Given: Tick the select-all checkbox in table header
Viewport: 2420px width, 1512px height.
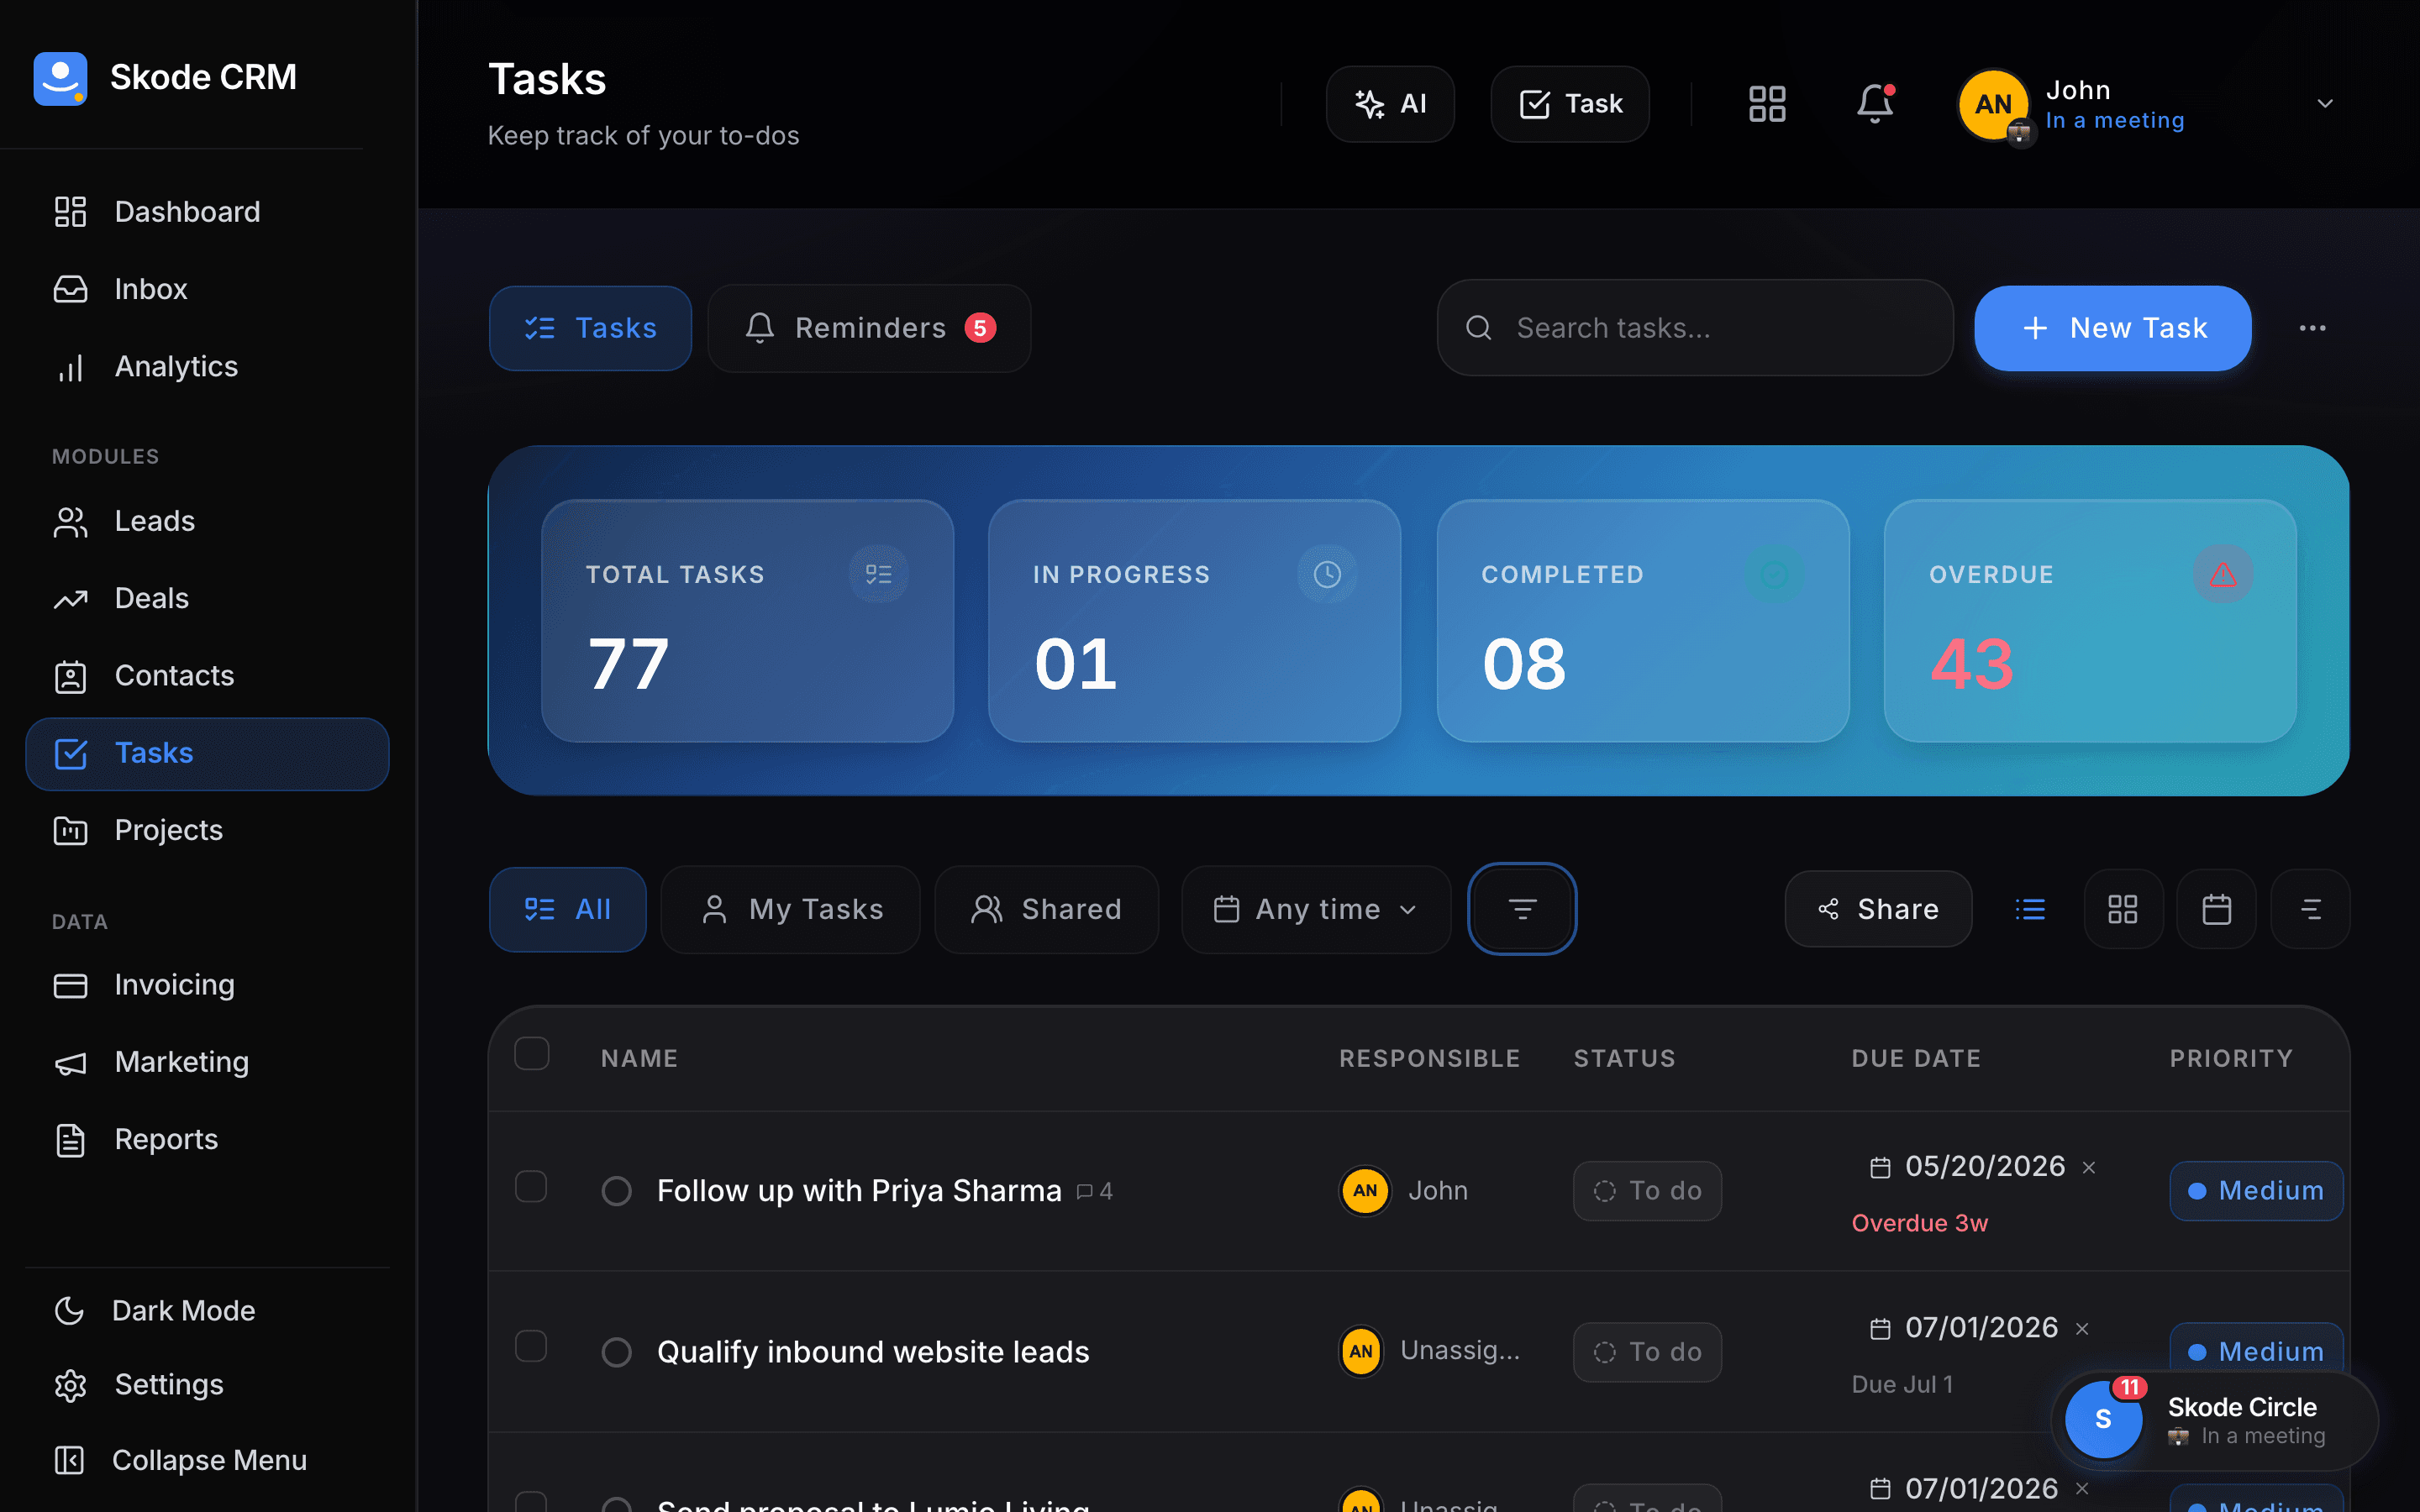Looking at the screenshot, I should pos(532,1054).
